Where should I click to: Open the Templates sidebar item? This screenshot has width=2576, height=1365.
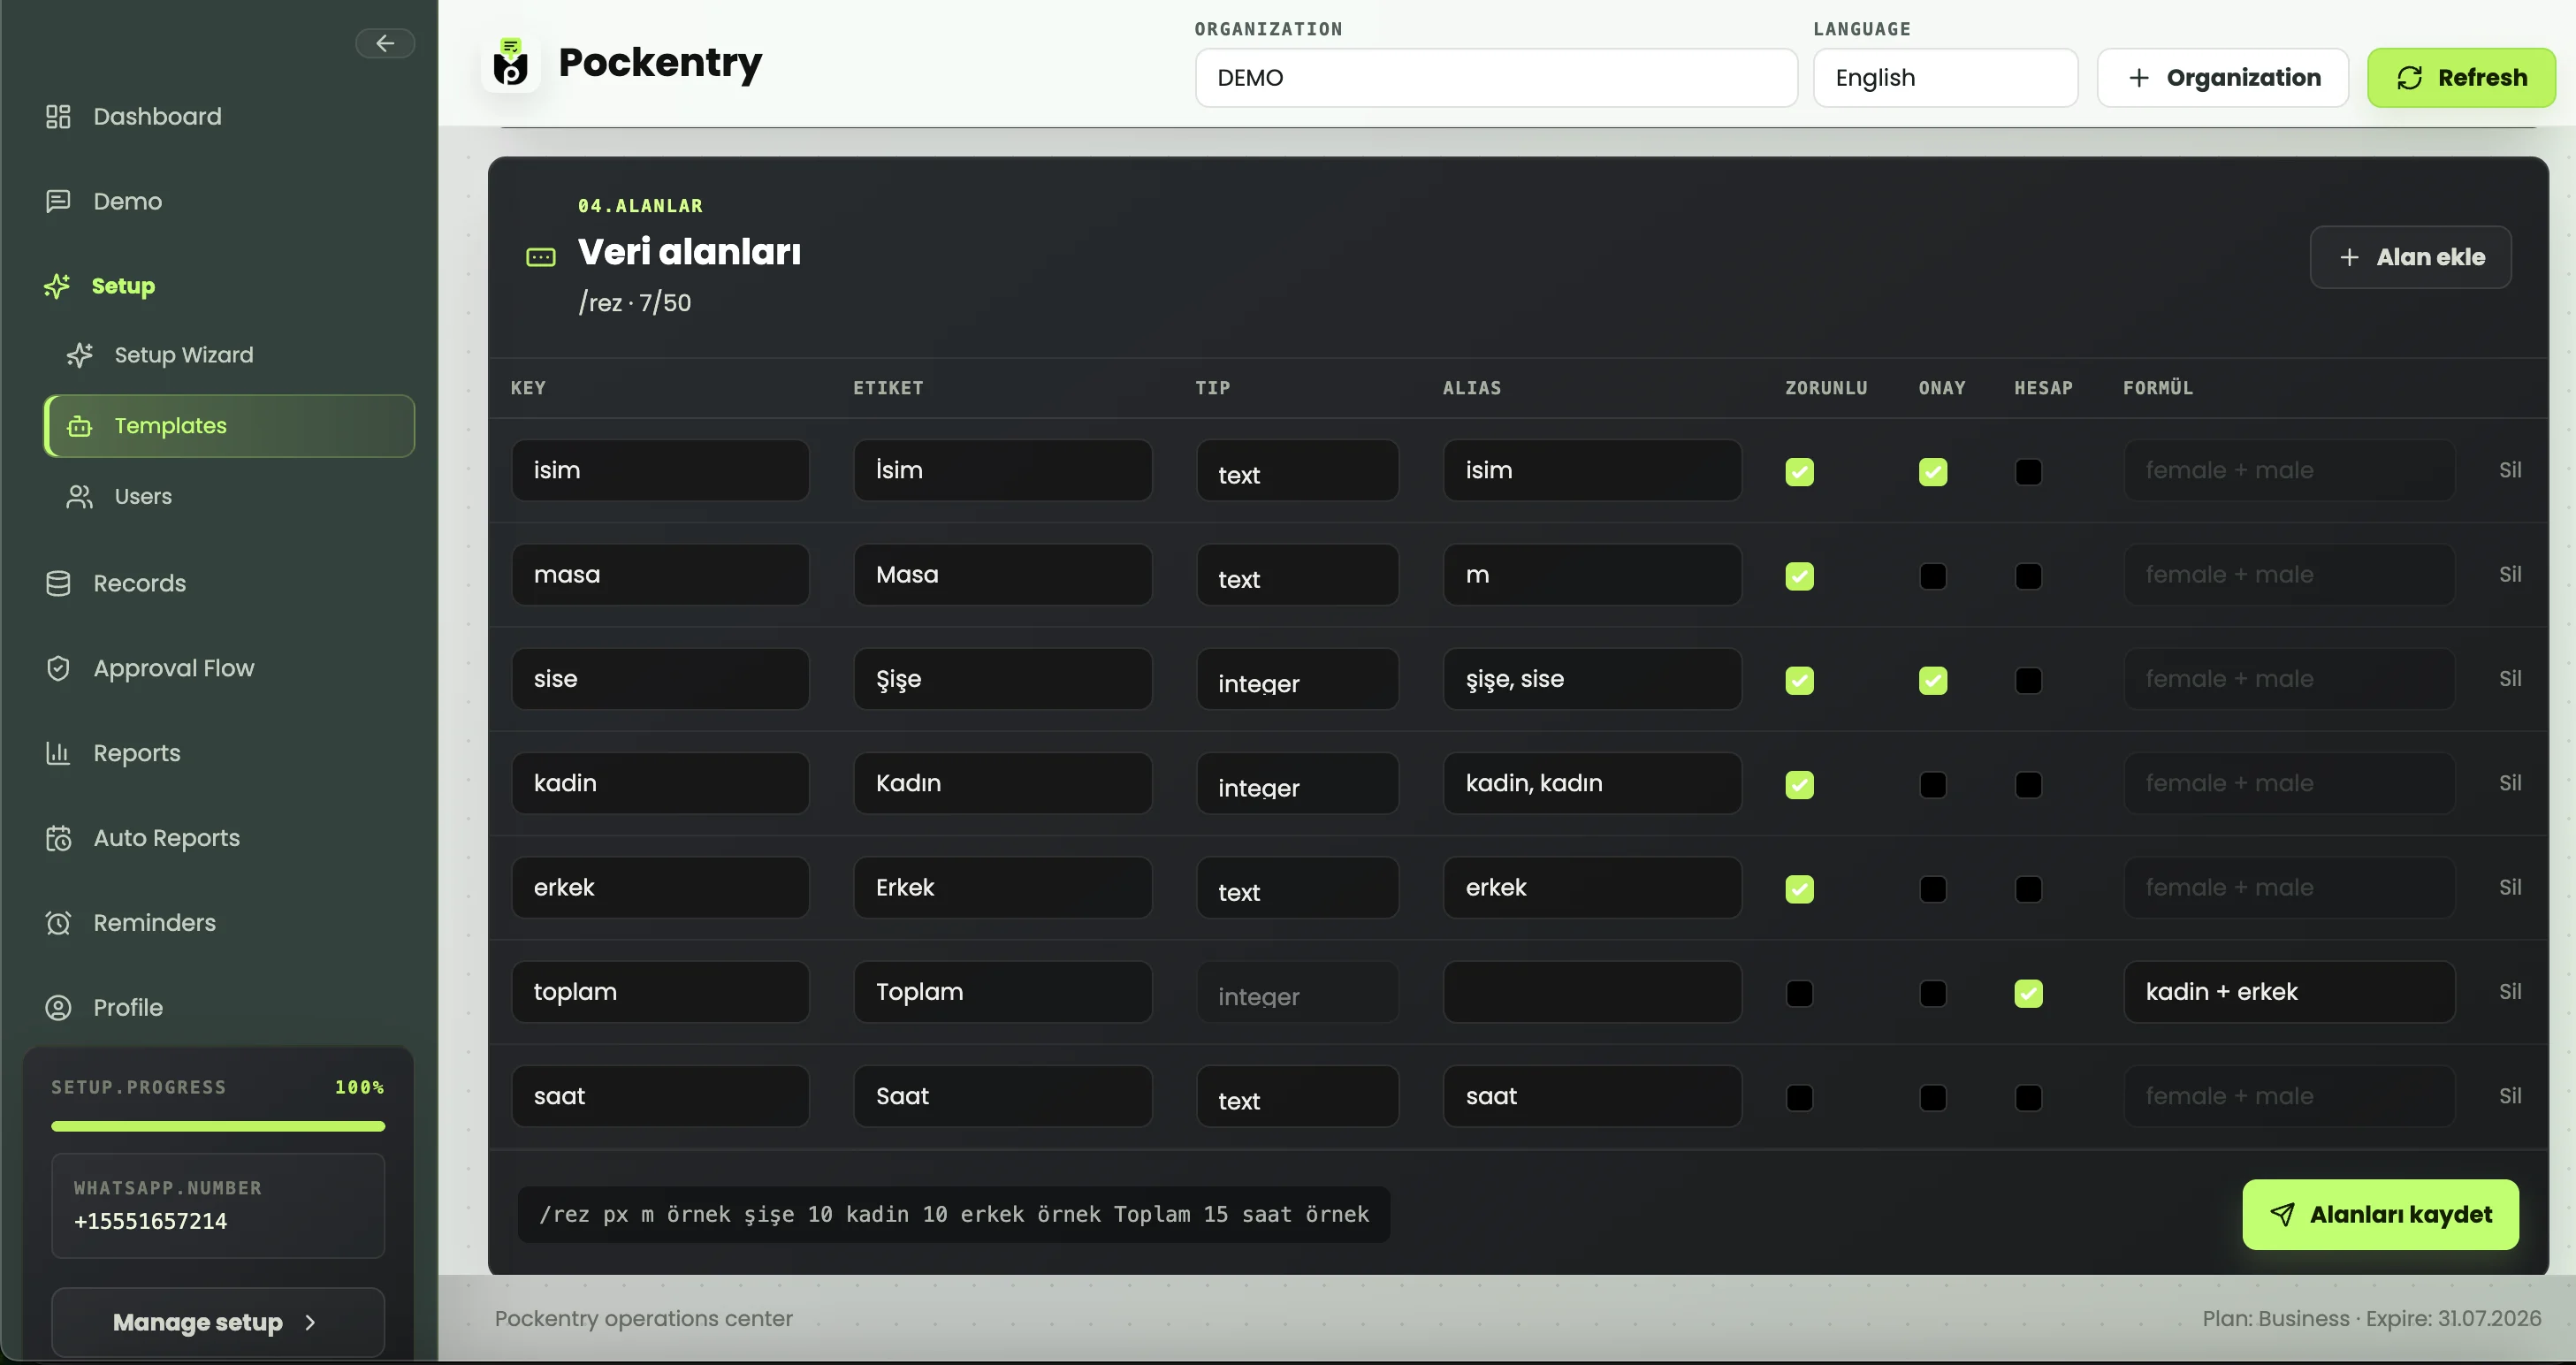pos(229,426)
